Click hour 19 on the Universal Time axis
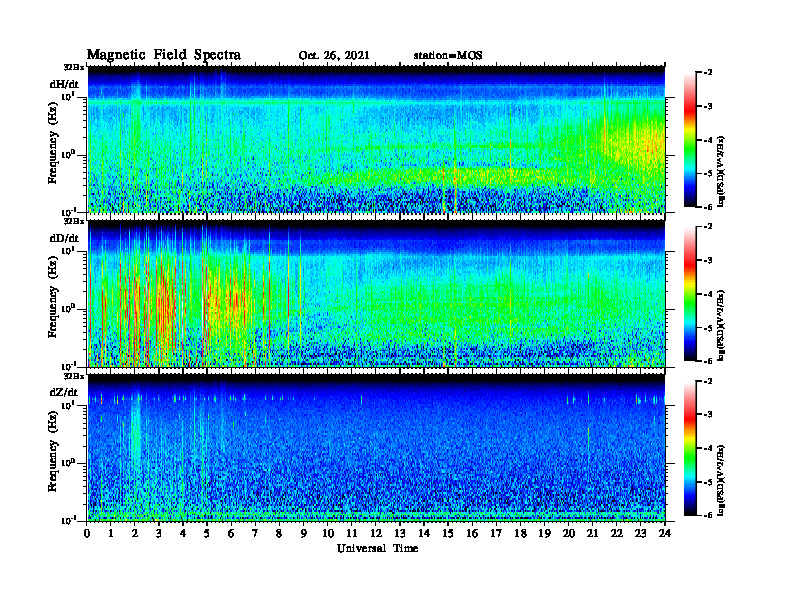This screenshot has height=612, width=792. pyautogui.click(x=544, y=534)
